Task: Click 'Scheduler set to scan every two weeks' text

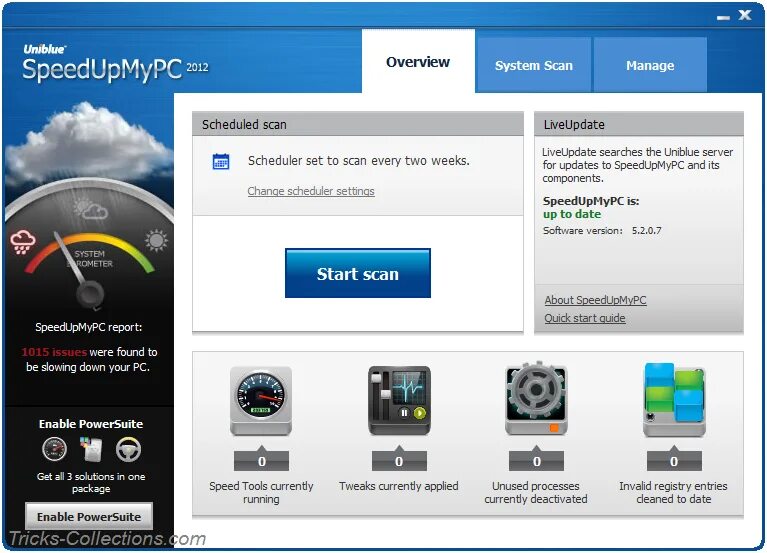Action: 359,161
